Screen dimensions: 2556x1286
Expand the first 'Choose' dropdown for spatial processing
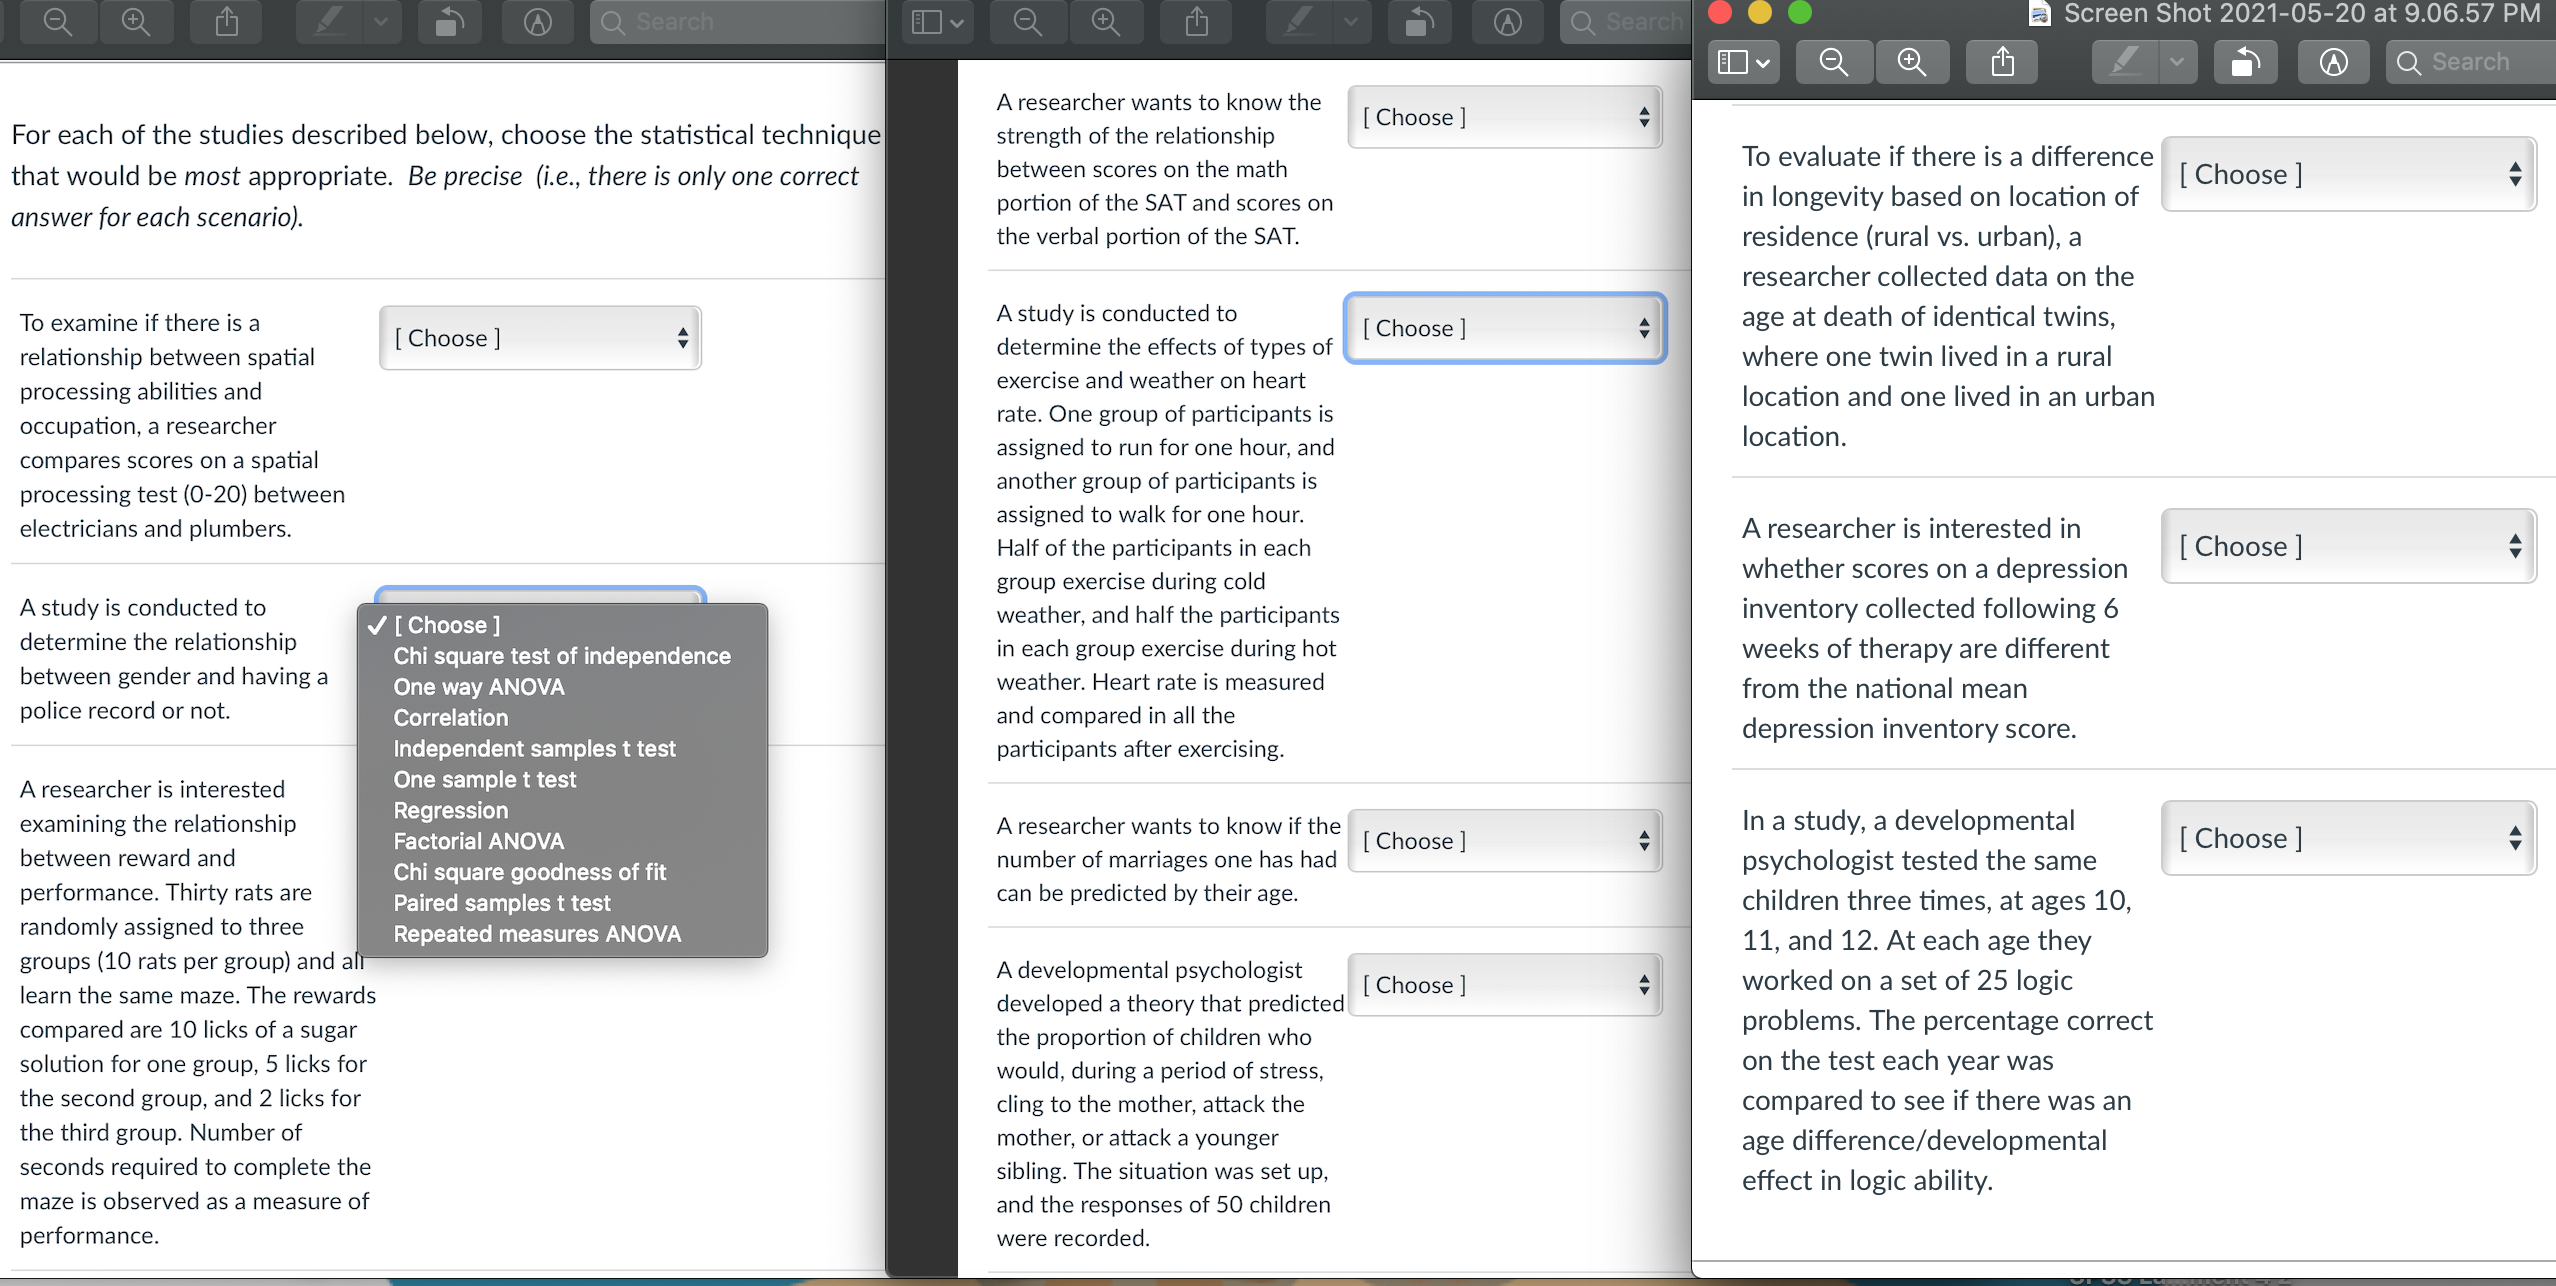[x=538, y=338]
